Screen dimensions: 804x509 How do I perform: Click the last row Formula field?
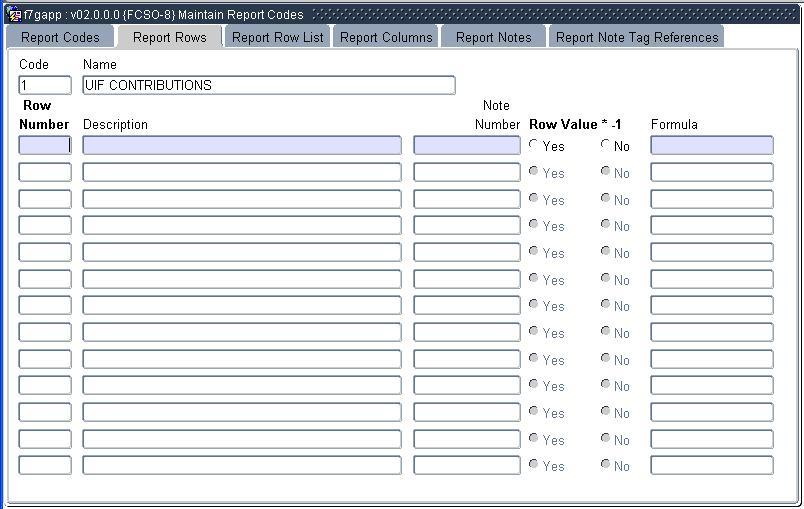tap(711, 465)
